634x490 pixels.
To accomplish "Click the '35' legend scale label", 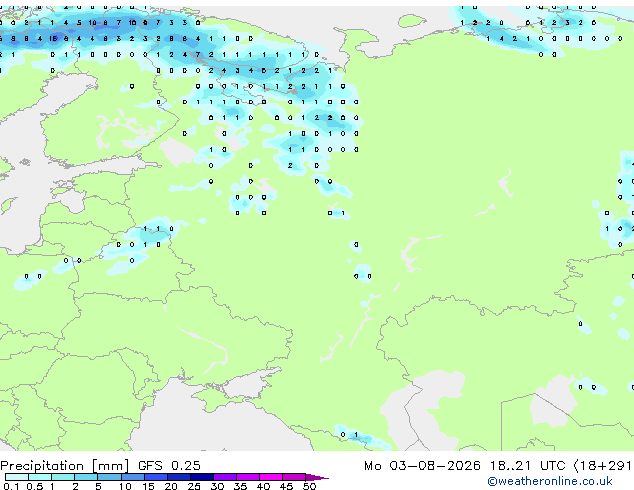I will coord(240,486).
